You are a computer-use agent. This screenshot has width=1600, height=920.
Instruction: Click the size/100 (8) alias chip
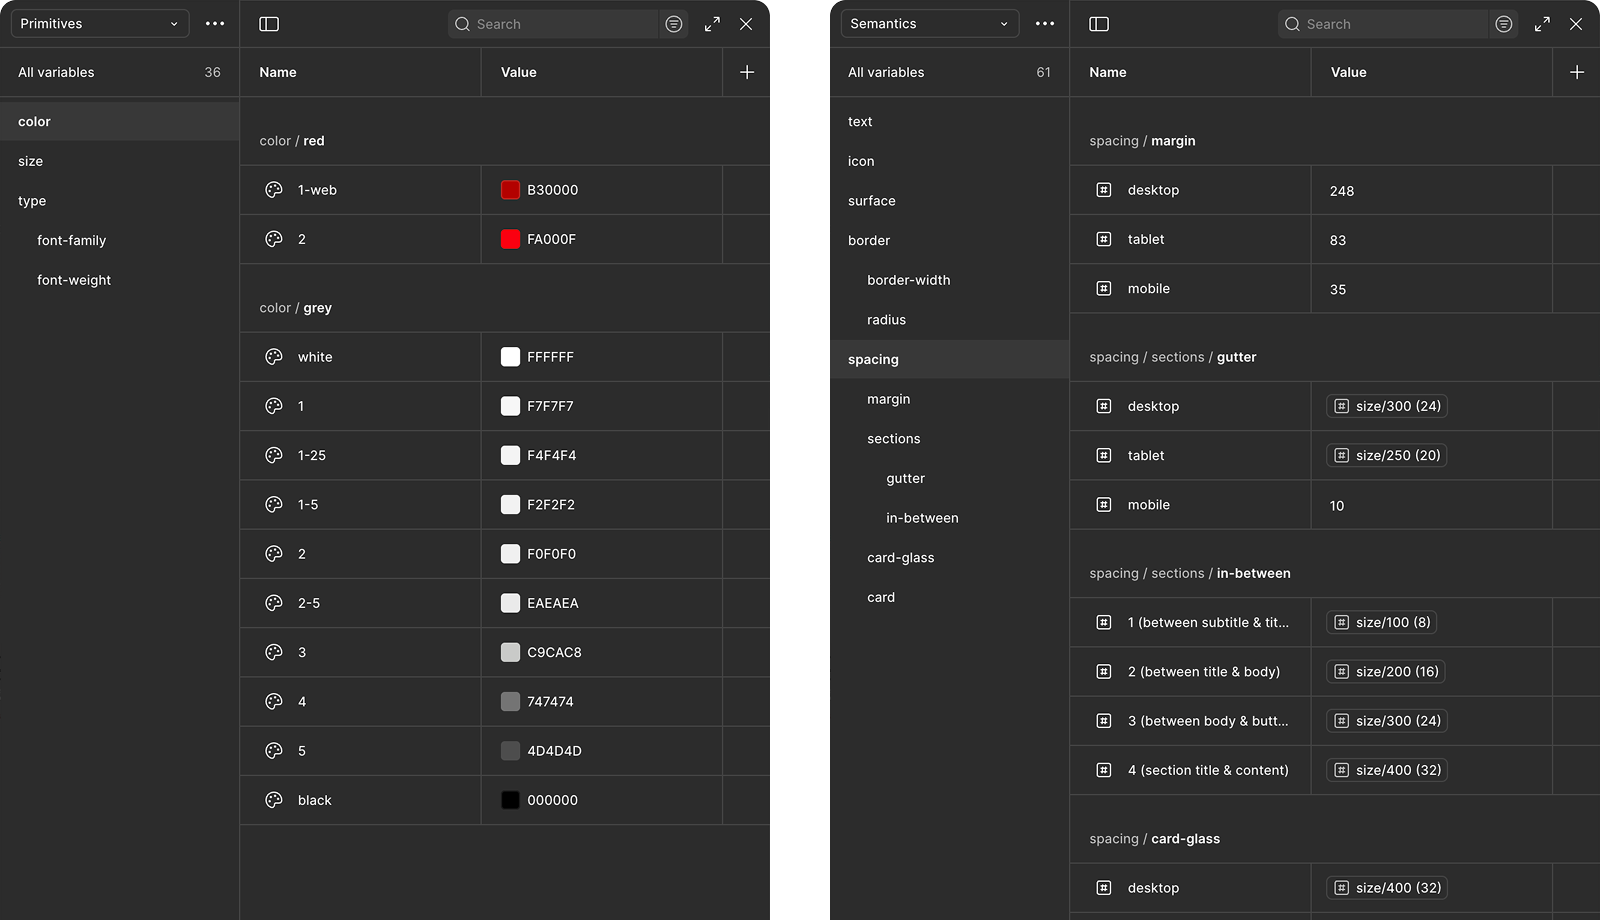point(1382,622)
